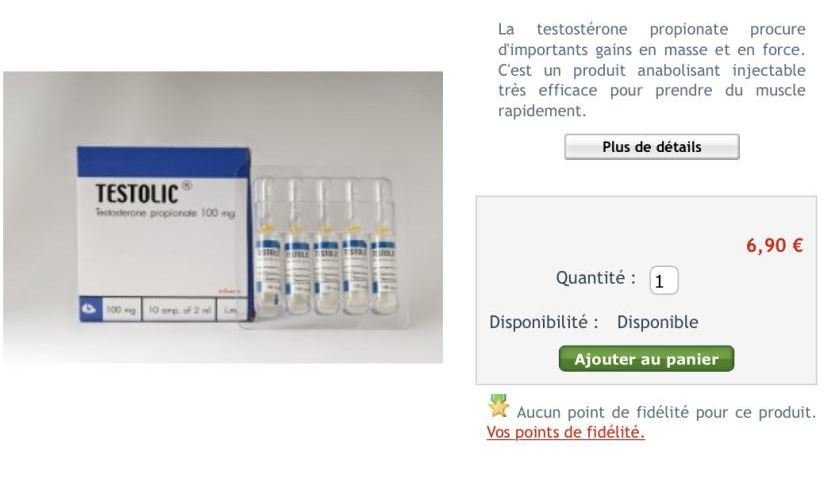This screenshot has height=479, width=825.
Task: Click the blue top band of box
Action: 163,162
